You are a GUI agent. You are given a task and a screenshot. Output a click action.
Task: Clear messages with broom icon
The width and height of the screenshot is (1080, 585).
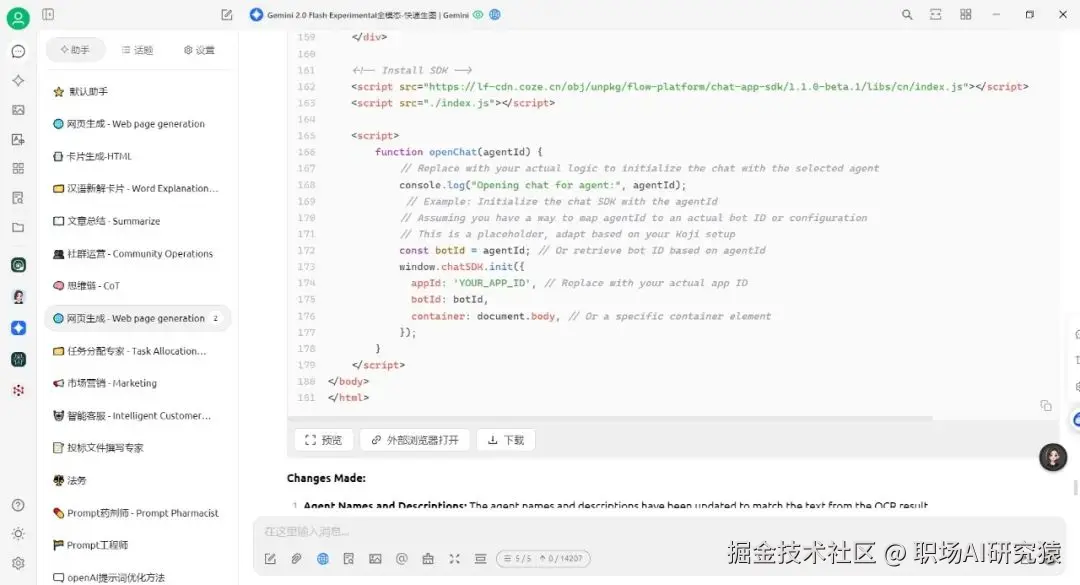tap(428, 559)
